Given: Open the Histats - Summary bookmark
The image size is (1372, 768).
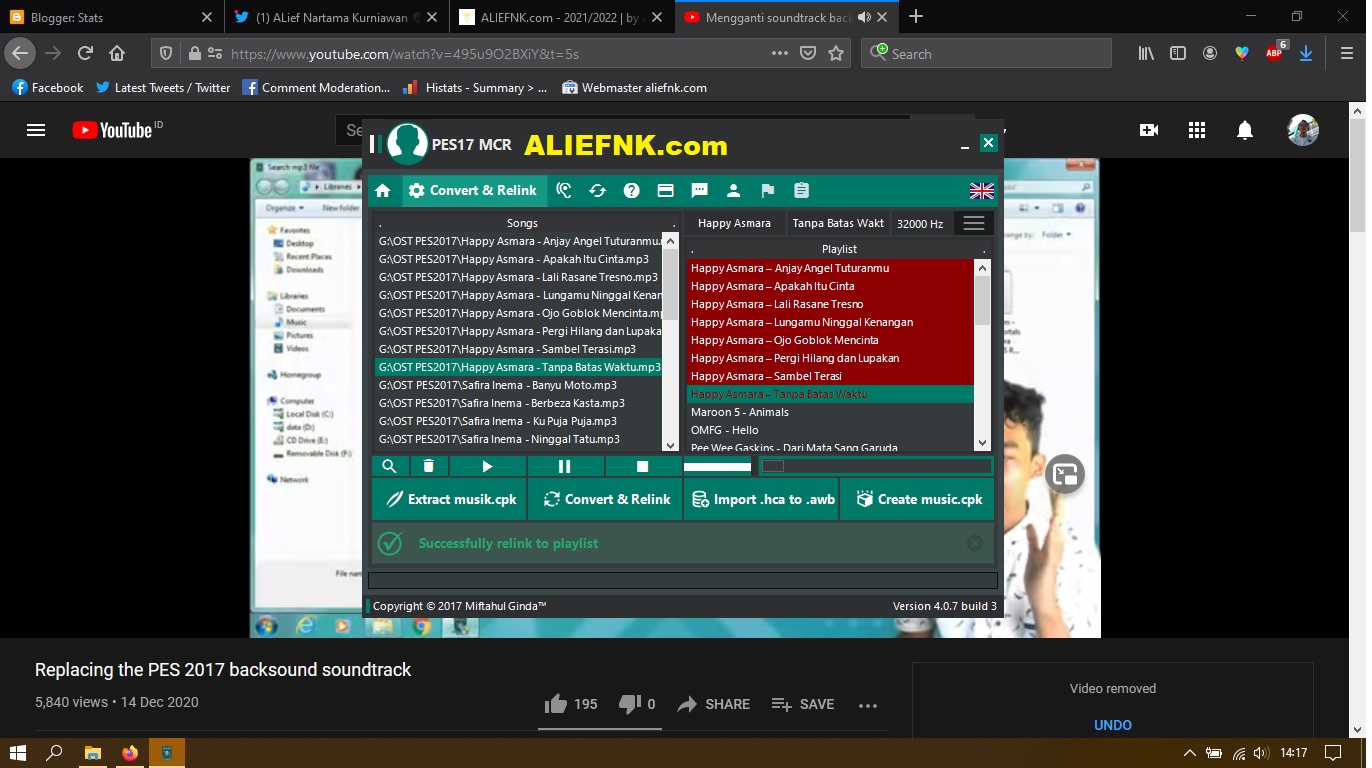Looking at the screenshot, I should click(475, 88).
